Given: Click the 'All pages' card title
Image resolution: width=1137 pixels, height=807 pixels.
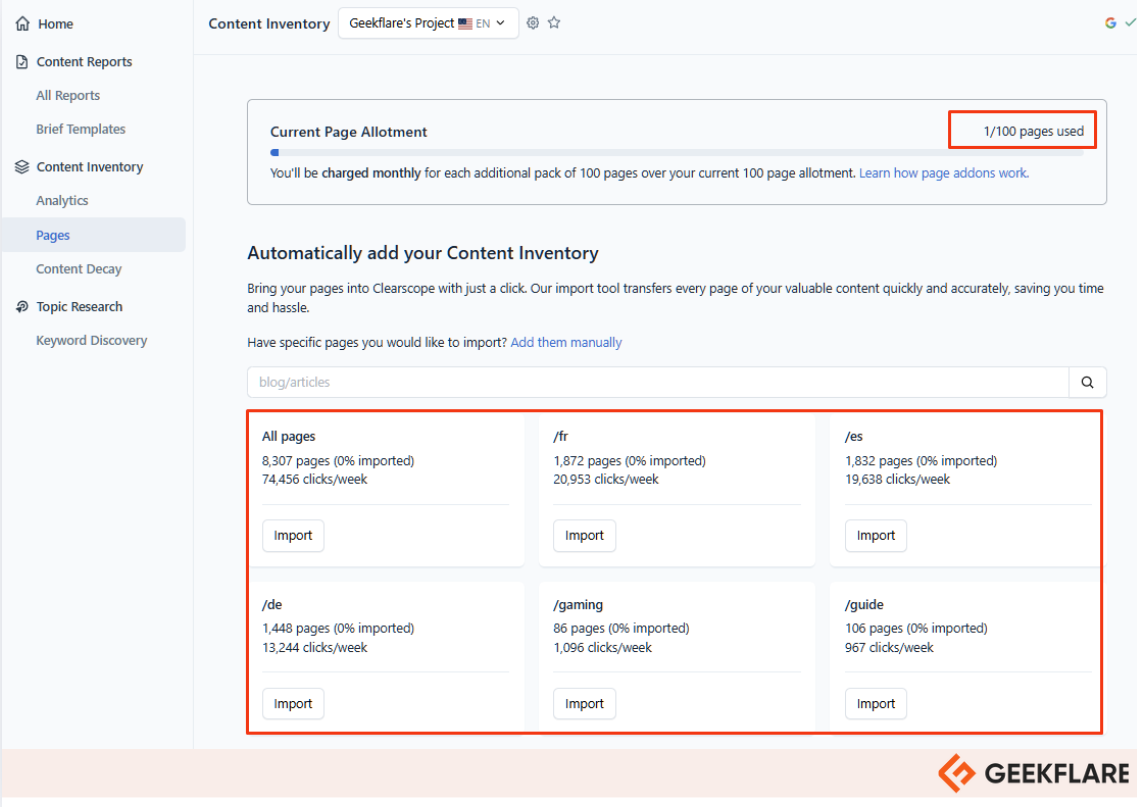Looking at the screenshot, I should click(289, 436).
